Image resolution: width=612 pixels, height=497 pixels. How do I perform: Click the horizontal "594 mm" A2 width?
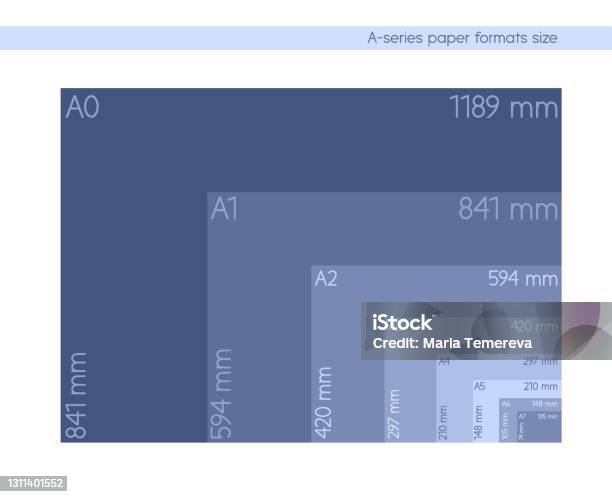[x=523, y=279]
